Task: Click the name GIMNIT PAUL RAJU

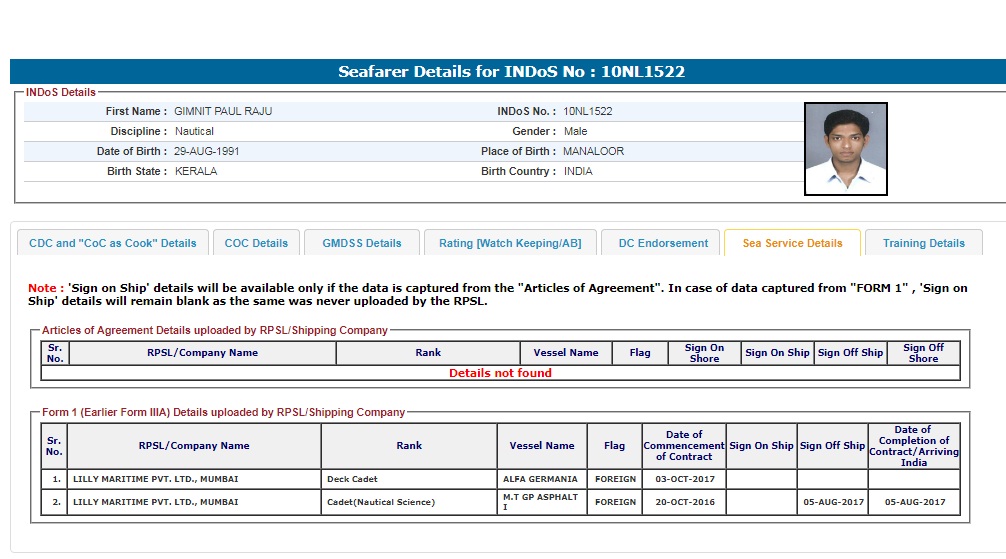Action: (223, 111)
